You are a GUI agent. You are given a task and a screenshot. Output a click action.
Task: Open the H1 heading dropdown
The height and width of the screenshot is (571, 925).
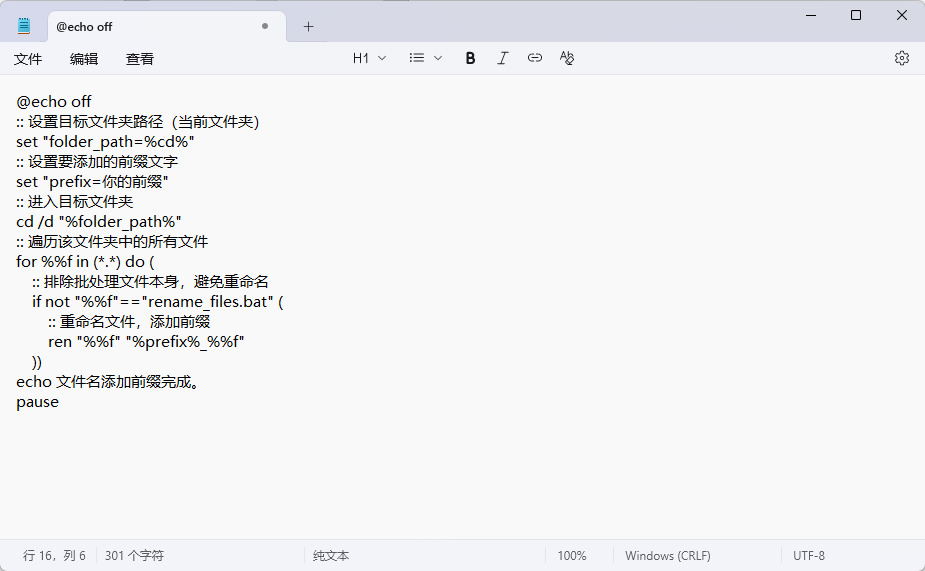pyautogui.click(x=369, y=58)
